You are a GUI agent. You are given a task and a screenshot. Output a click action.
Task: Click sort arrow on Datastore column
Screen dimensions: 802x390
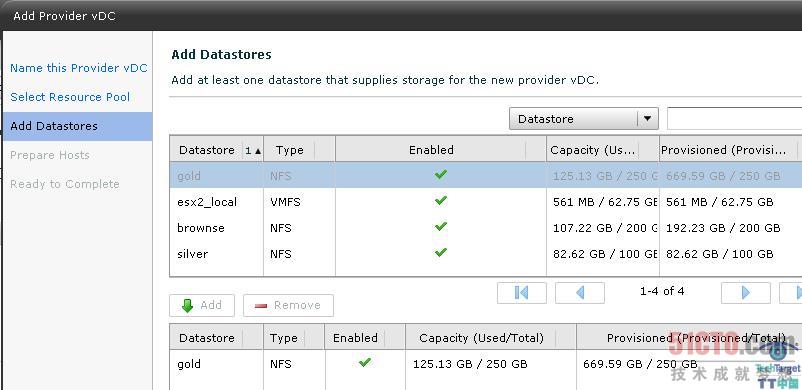[x=258, y=151]
